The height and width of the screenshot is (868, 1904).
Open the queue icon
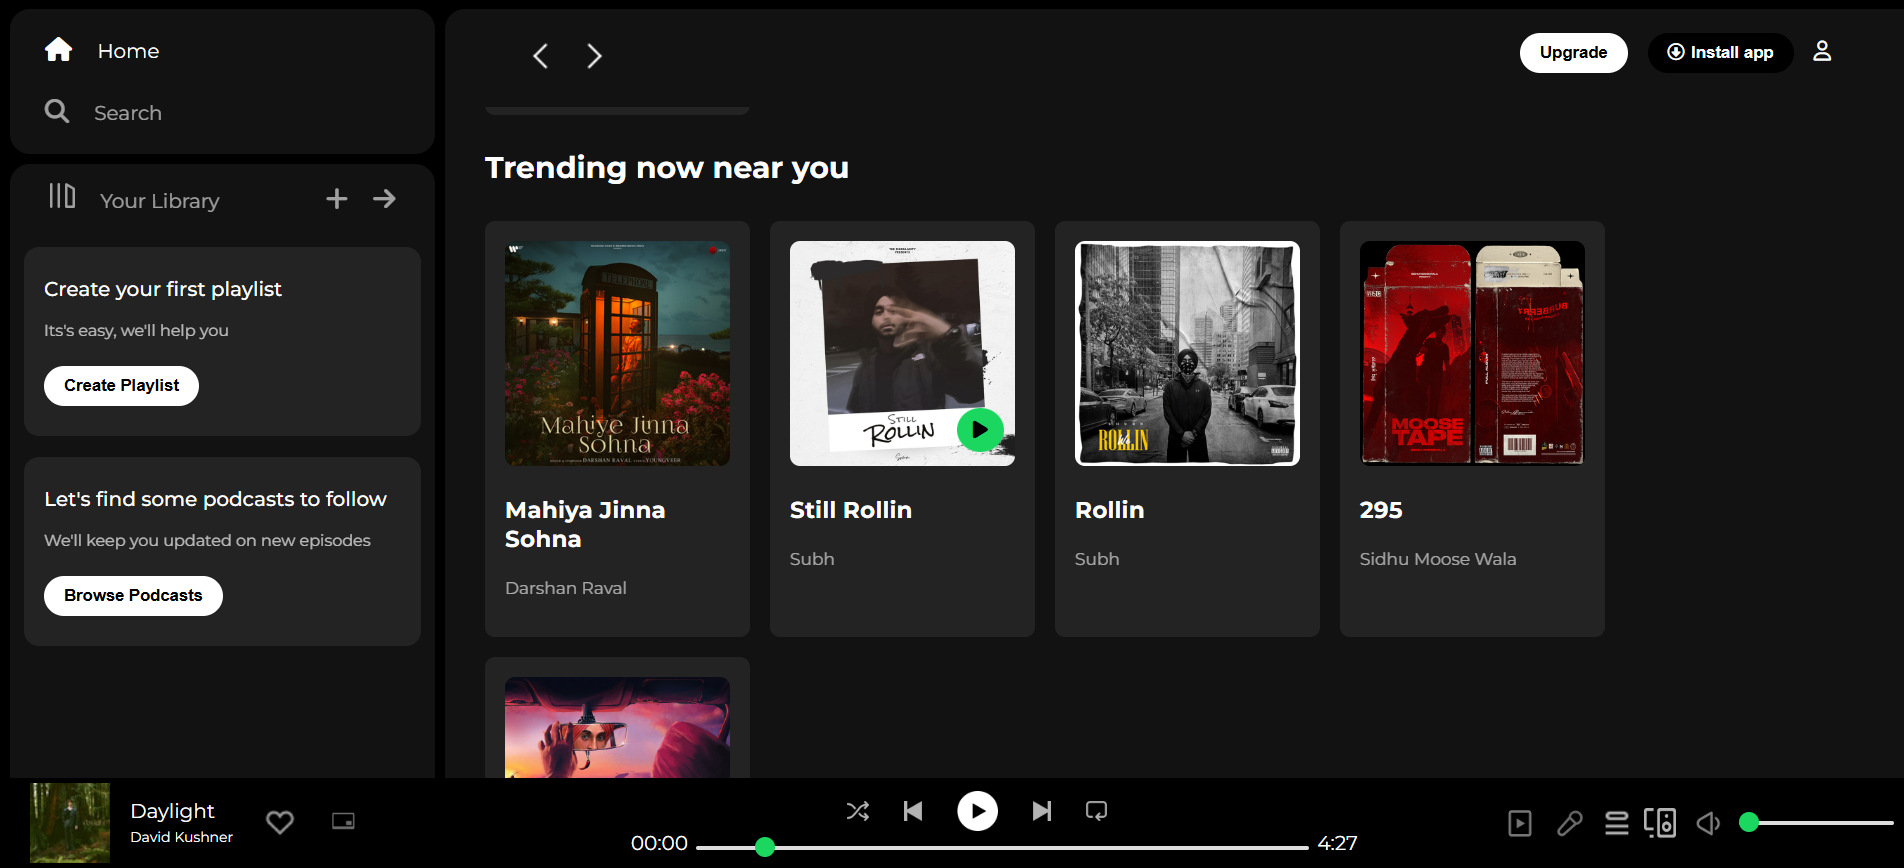point(1616,823)
